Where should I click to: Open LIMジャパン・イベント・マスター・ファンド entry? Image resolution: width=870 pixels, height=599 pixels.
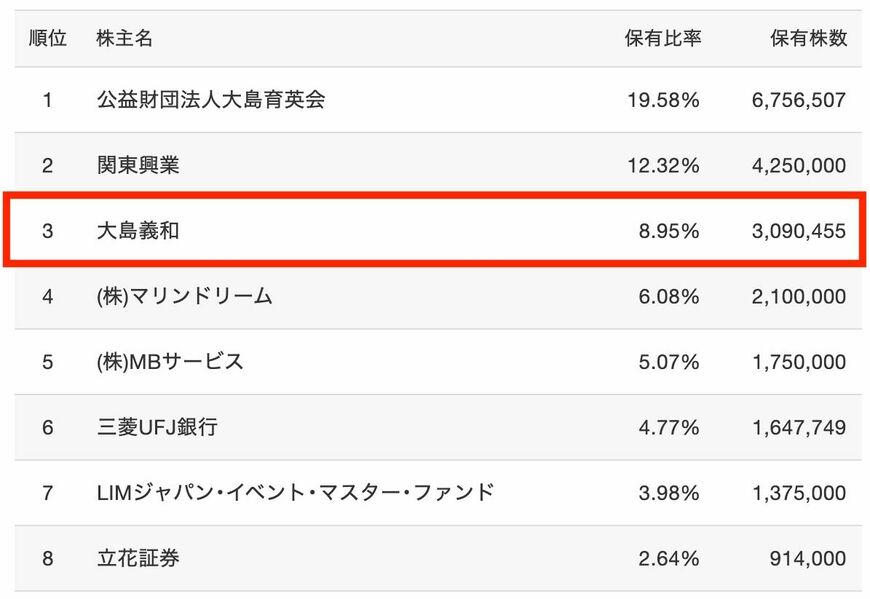point(296,493)
